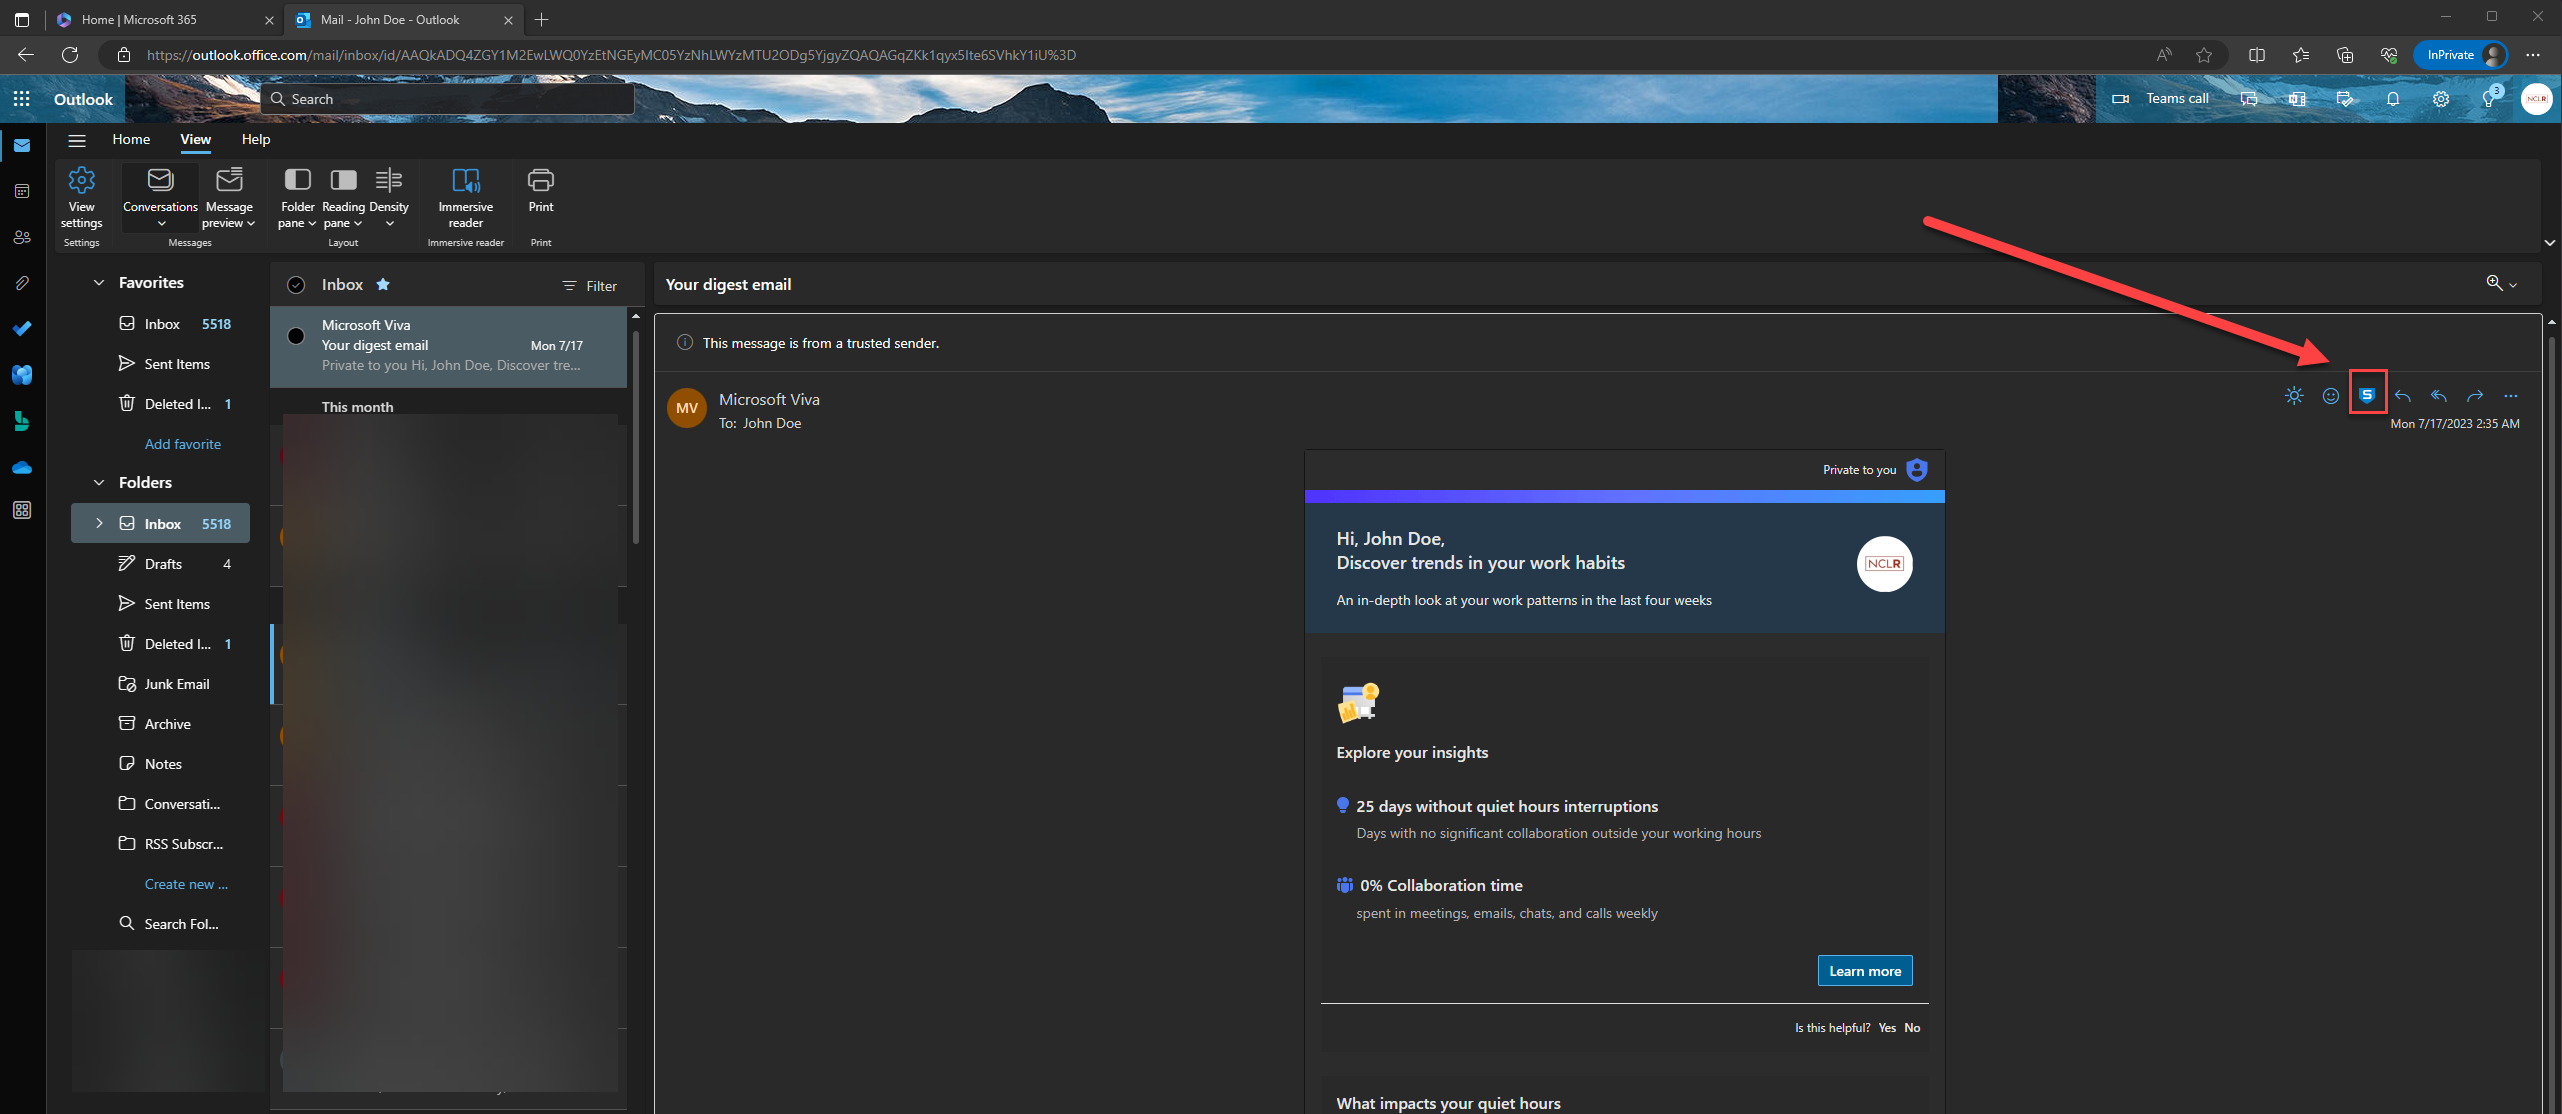Toggle the navigation pane hamburger

(x=77, y=140)
